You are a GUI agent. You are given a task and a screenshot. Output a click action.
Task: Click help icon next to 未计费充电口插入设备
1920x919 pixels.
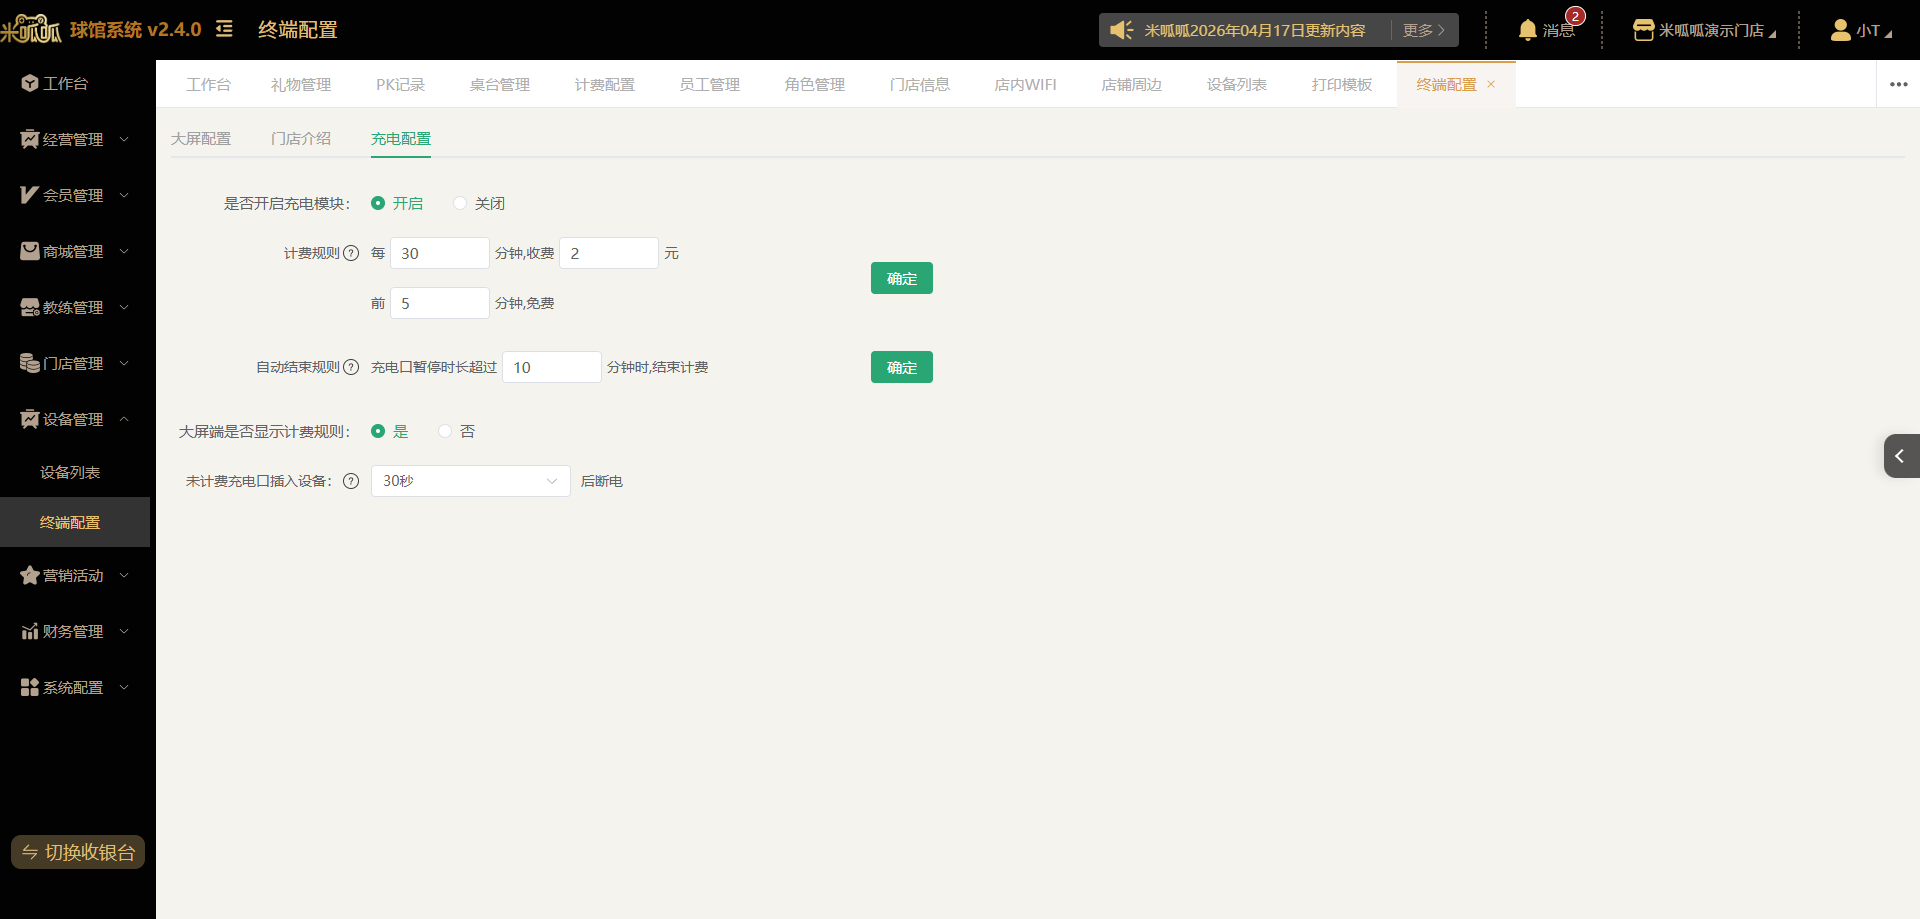tap(351, 481)
